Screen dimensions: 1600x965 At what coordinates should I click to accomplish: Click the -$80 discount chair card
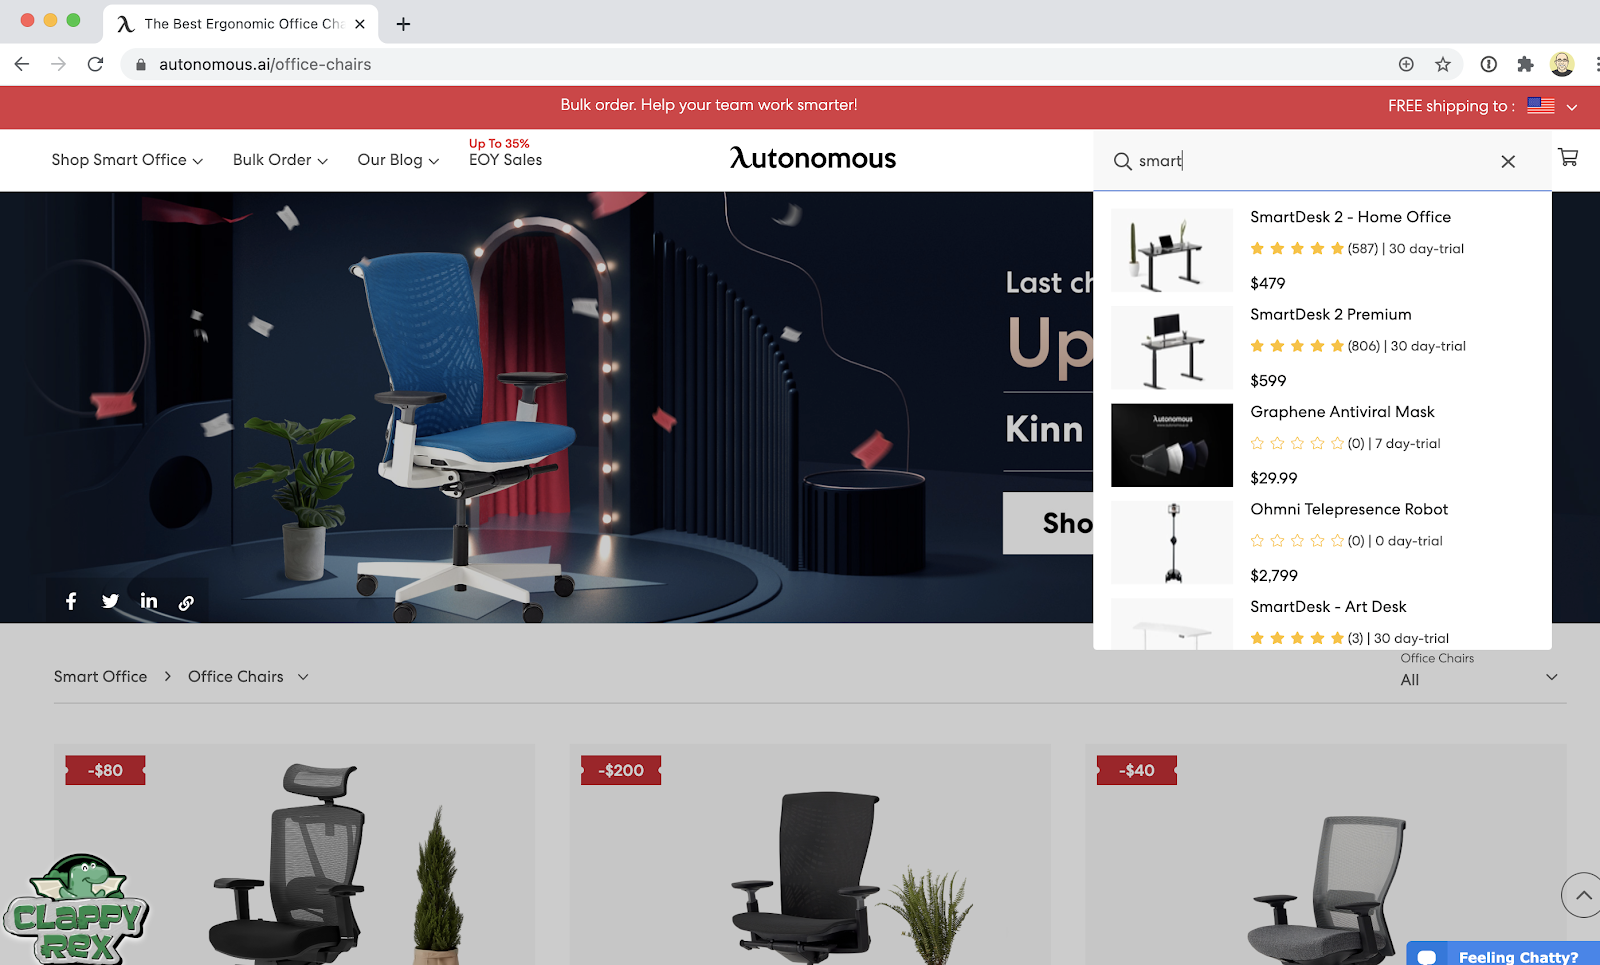(294, 855)
